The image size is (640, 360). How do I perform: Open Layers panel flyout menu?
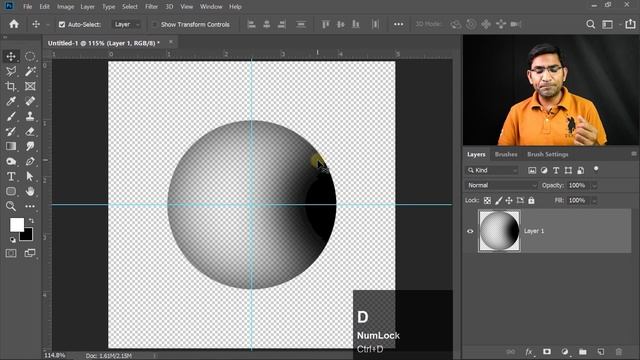click(x=633, y=154)
